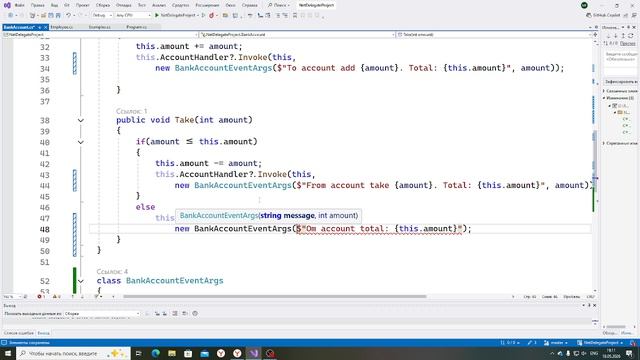Click the account avatar icon
This screenshot has width=640, height=360.
point(584,5)
